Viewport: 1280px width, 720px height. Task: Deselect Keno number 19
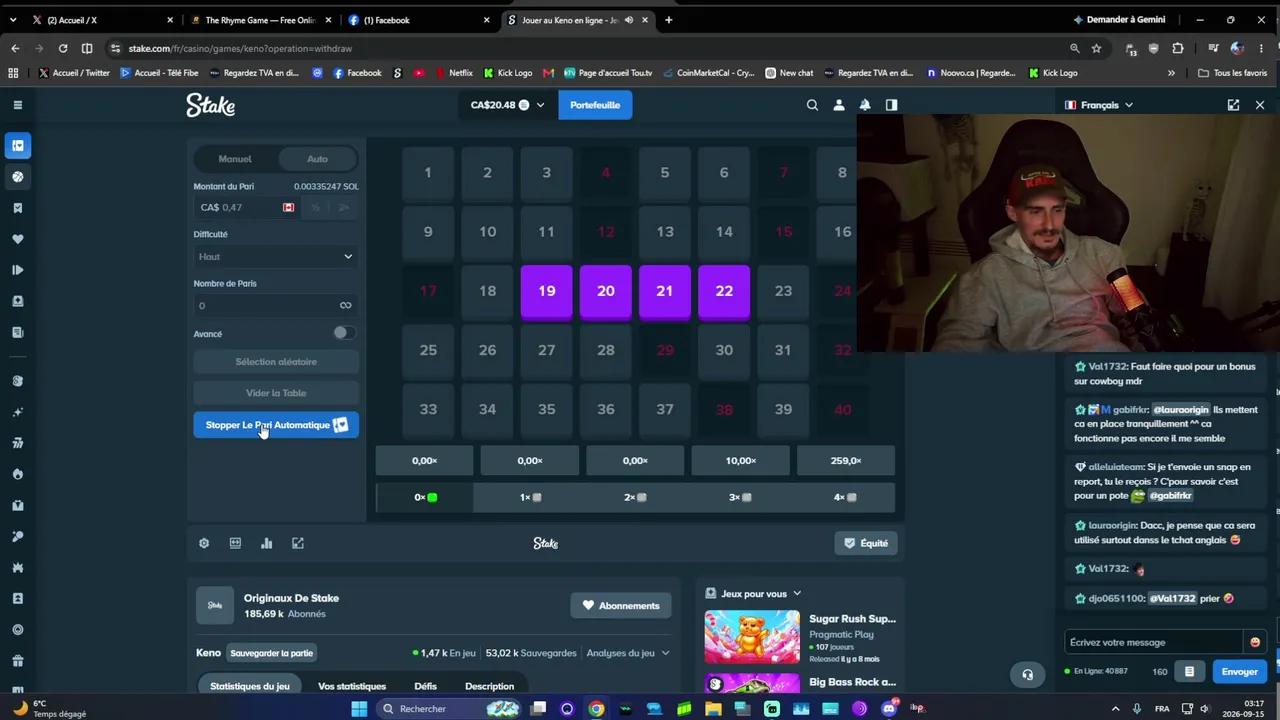(x=547, y=291)
